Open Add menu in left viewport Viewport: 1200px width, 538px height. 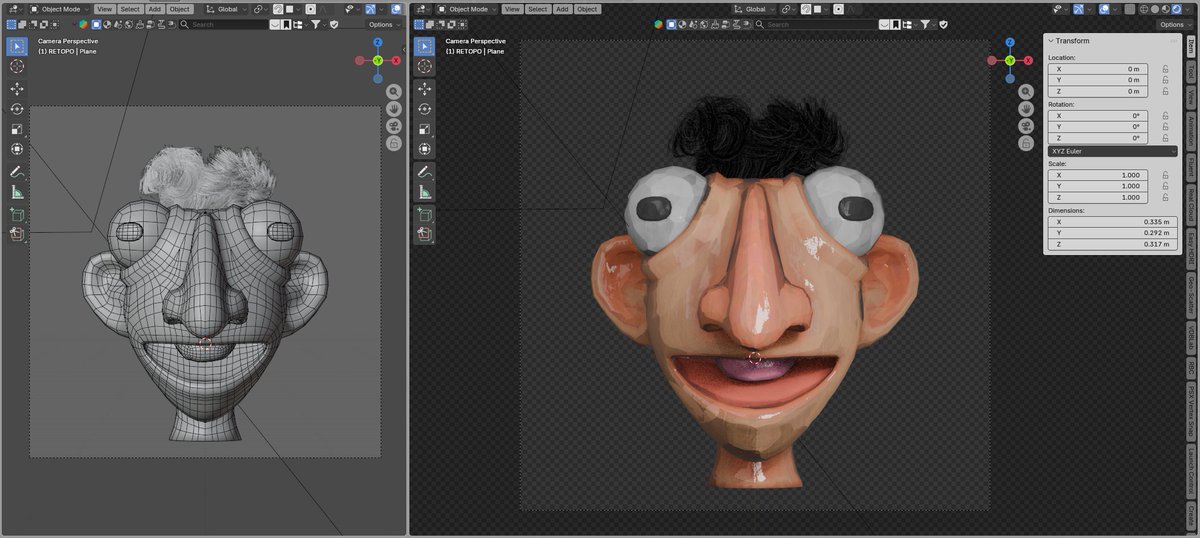pyautogui.click(x=154, y=9)
